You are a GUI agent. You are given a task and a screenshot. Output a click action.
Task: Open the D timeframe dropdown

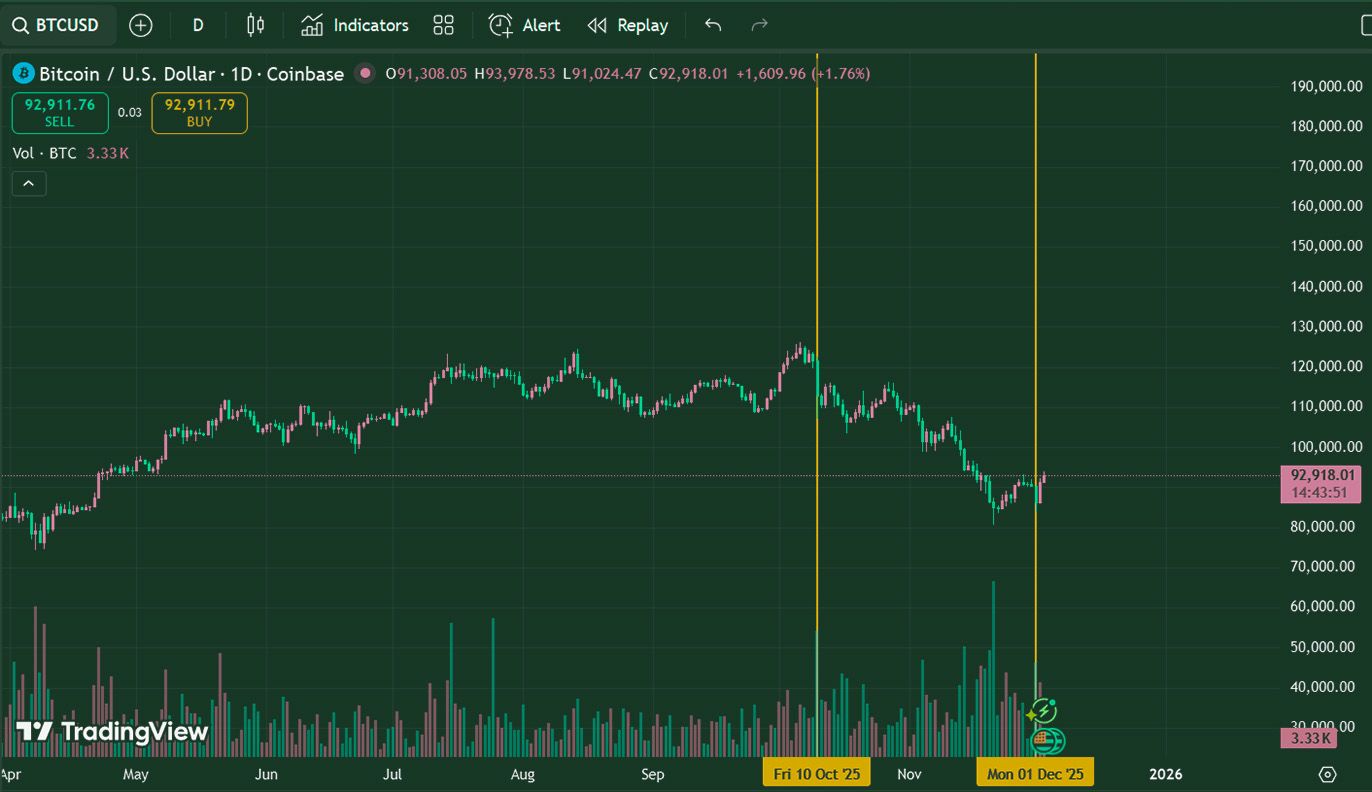point(197,25)
